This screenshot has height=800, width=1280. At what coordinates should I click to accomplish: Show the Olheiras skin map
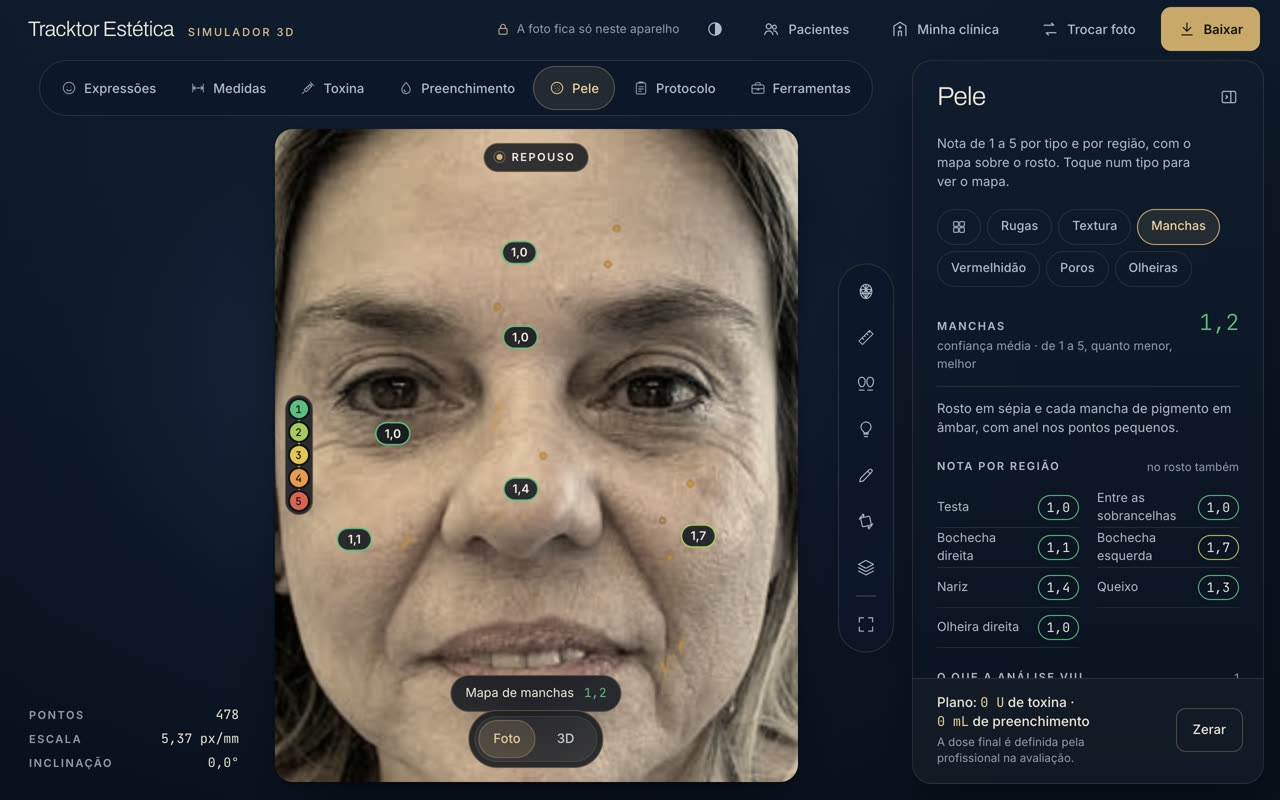point(1153,268)
